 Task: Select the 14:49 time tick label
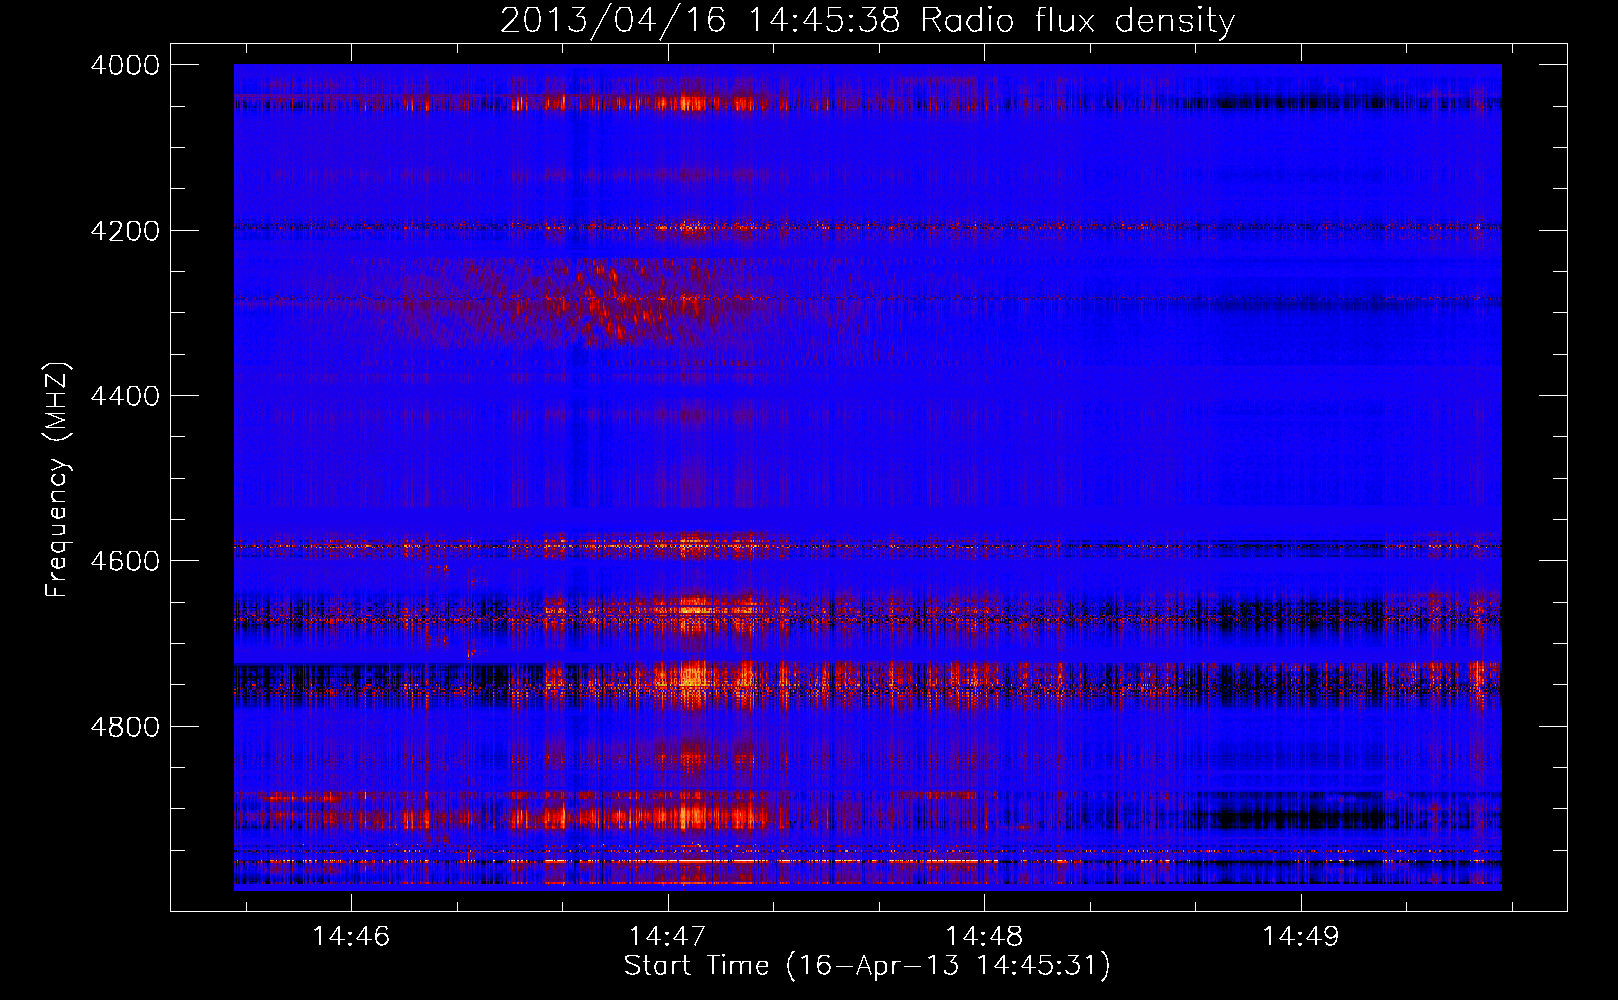pyautogui.click(x=1300, y=936)
